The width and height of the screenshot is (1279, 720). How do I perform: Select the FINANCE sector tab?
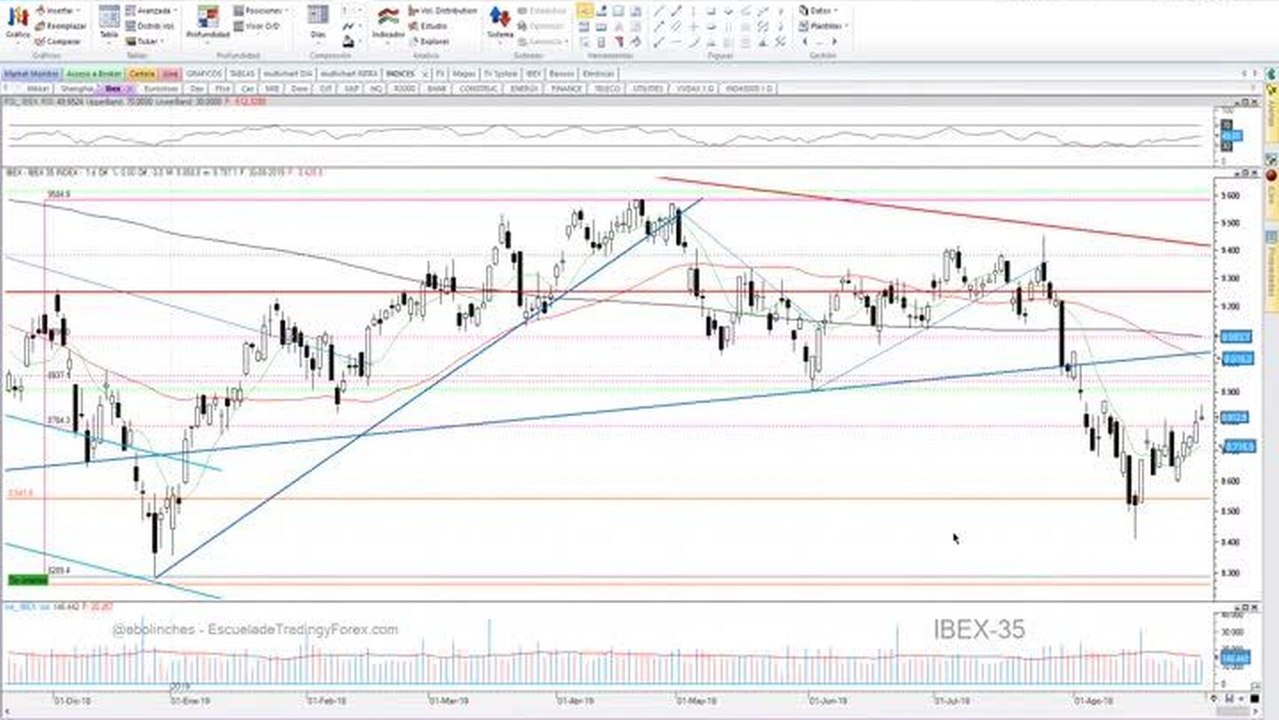point(567,88)
